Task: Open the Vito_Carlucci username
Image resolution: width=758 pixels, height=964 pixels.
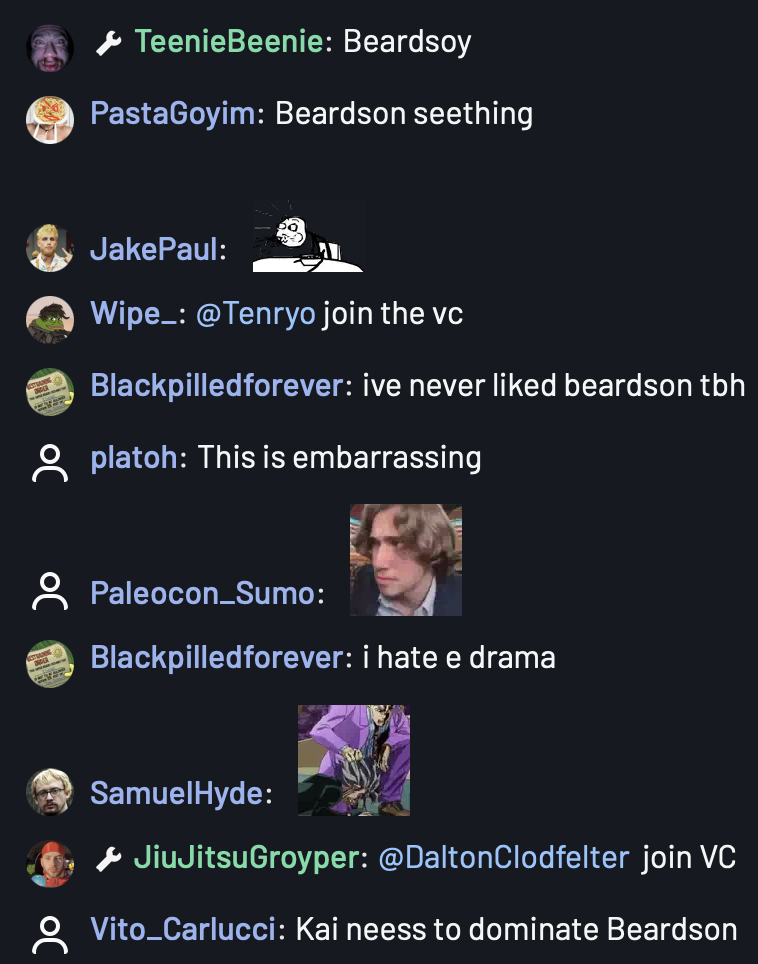Action: coord(183,930)
